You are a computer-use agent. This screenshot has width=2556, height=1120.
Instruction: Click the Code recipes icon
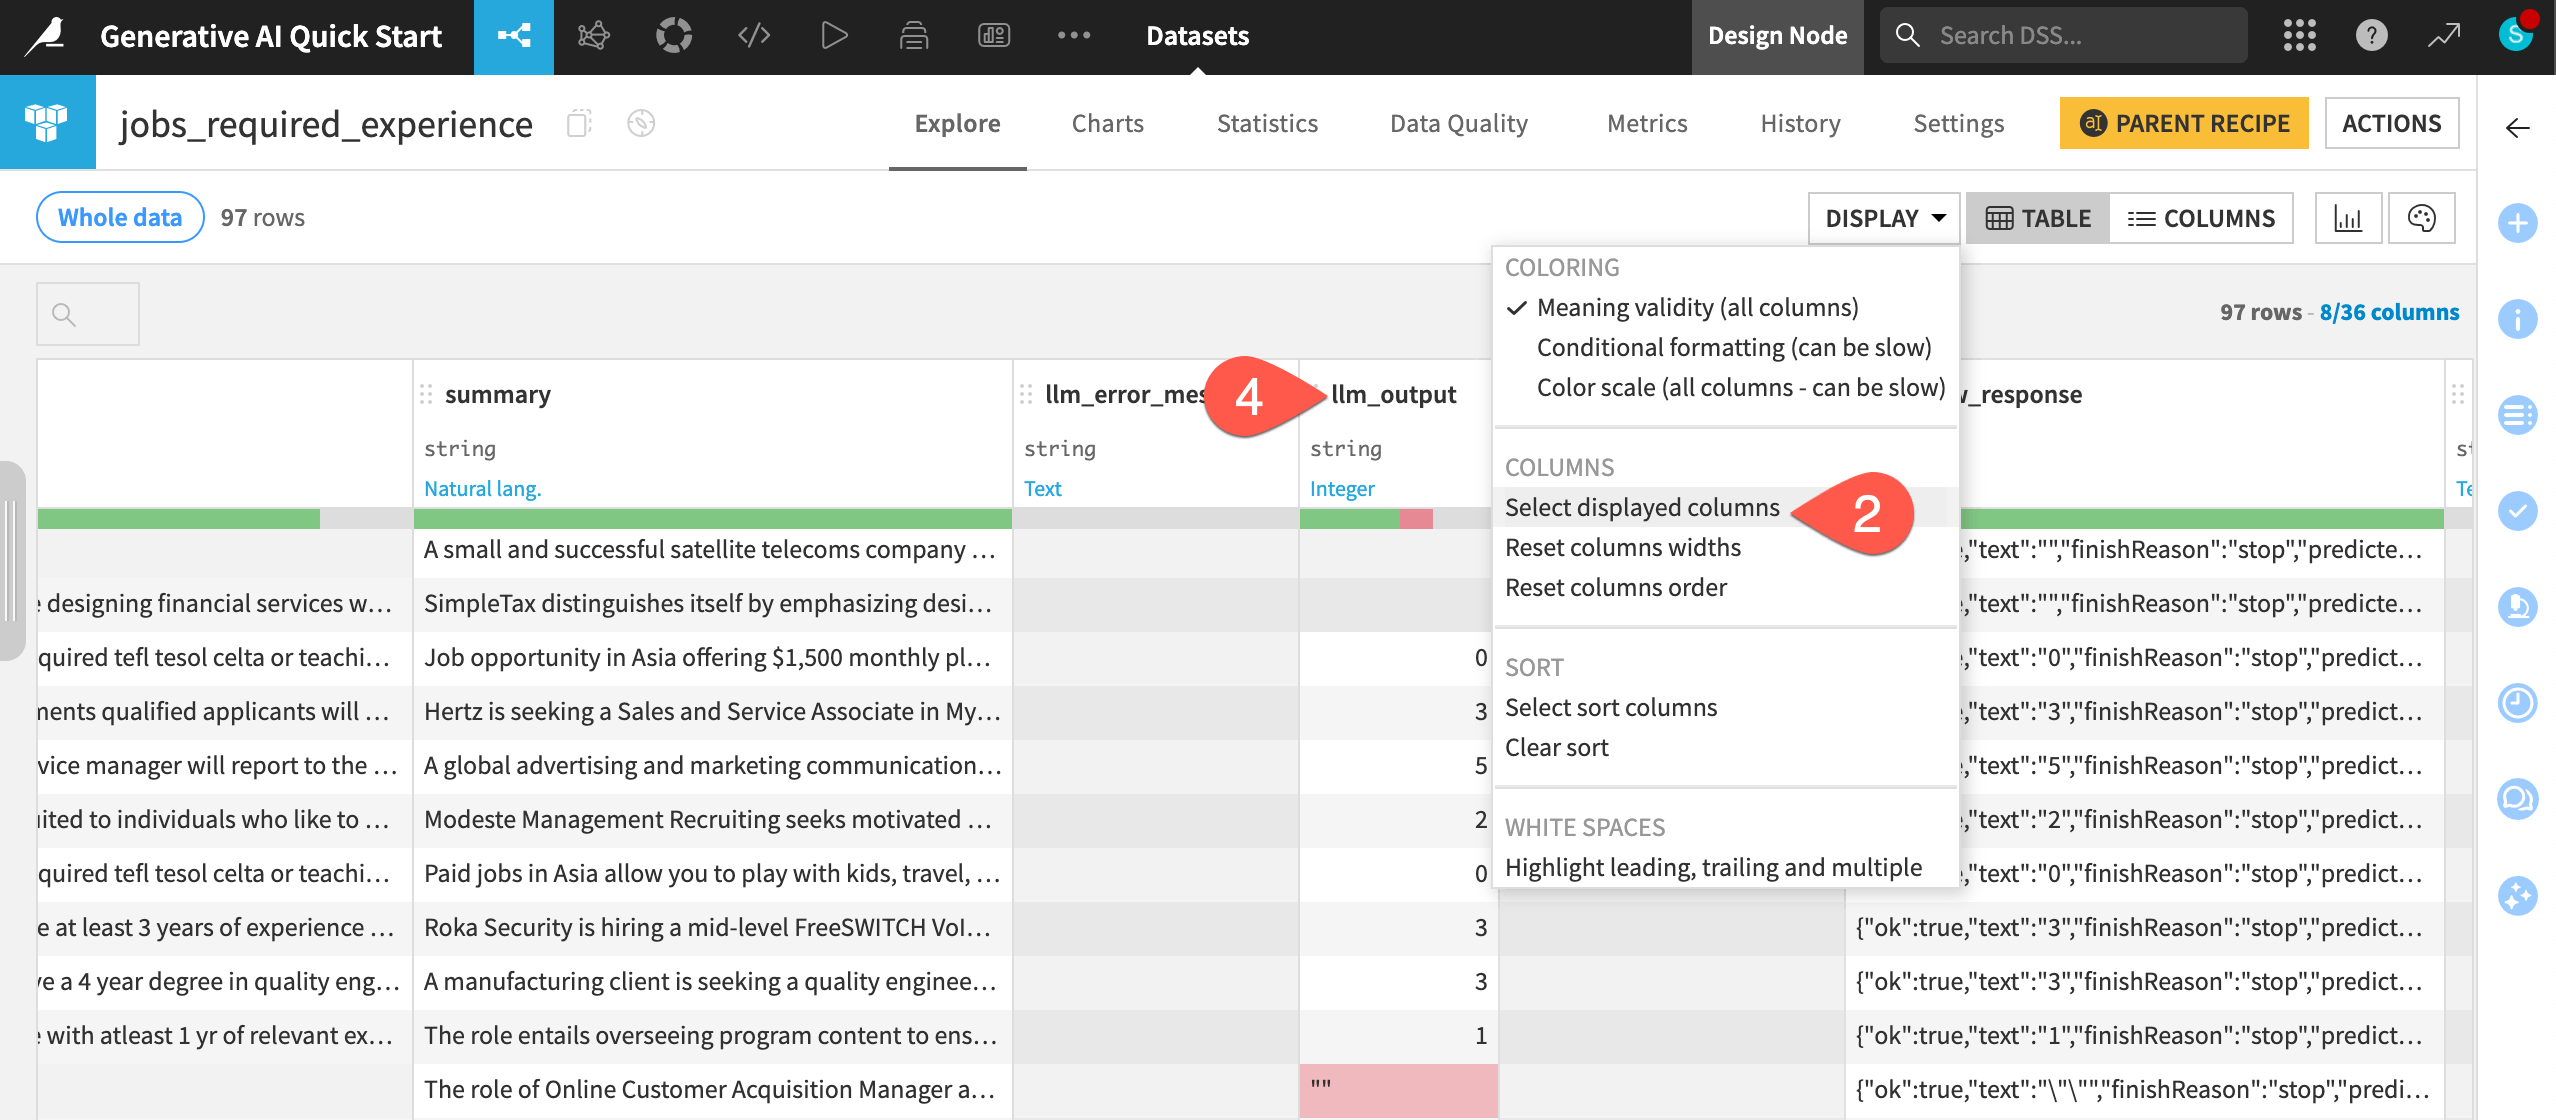pyautogui.click(x=753, y=37)
